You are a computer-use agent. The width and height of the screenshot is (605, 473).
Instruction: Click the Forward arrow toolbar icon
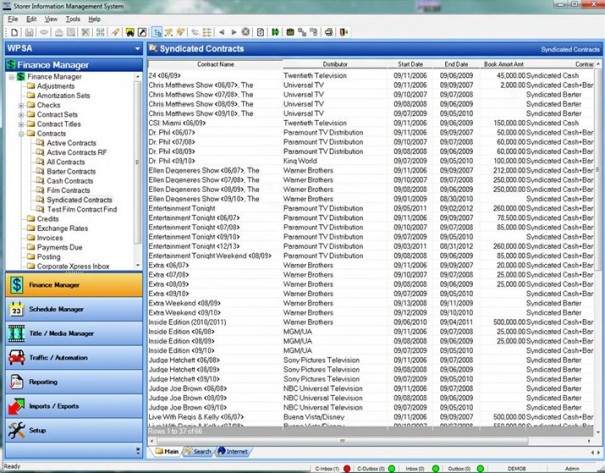click(233, 32)
